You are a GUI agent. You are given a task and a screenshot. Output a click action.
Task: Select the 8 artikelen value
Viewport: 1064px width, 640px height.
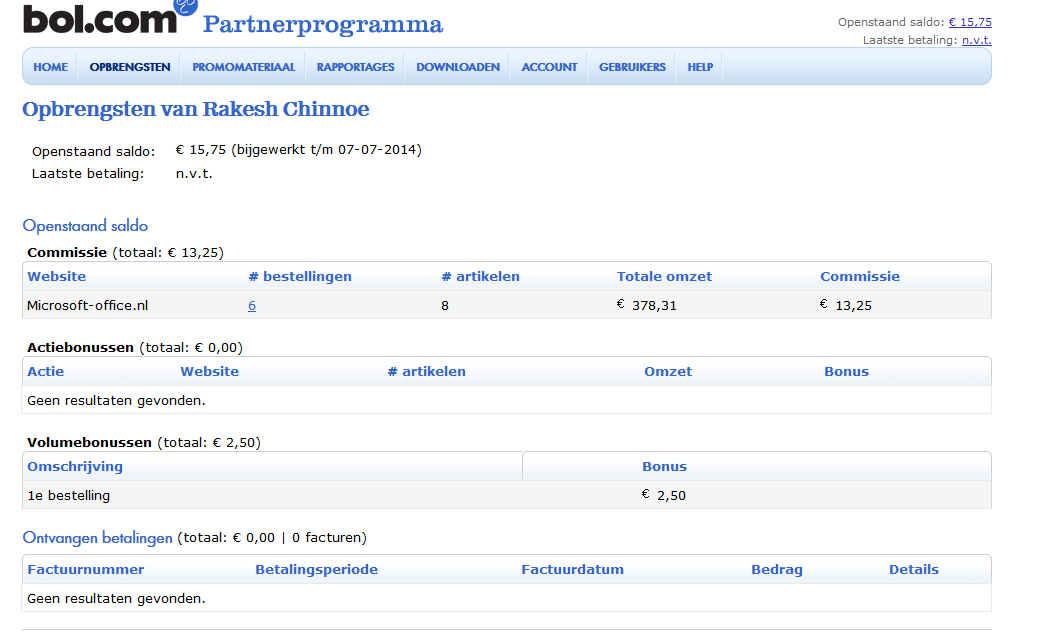(x=445, y=305)
